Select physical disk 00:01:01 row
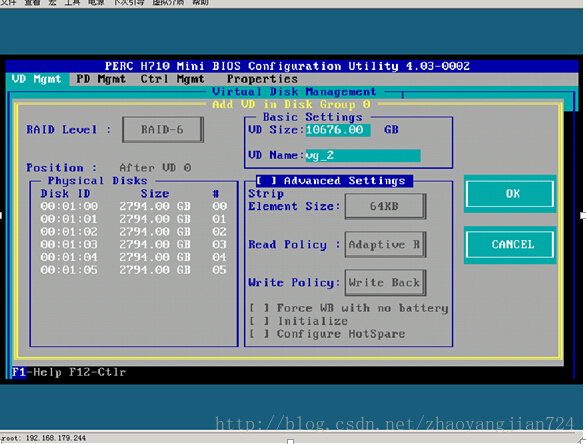The height and width of the screenshot is (444, 586). click(x=133, y=219)
